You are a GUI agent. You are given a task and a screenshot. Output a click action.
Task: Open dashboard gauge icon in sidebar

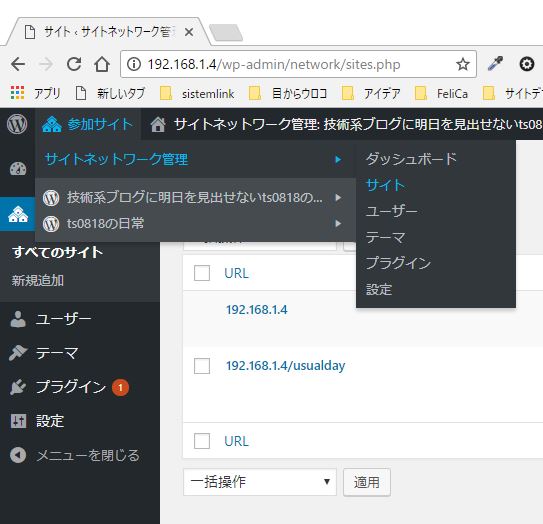[18, 169]
